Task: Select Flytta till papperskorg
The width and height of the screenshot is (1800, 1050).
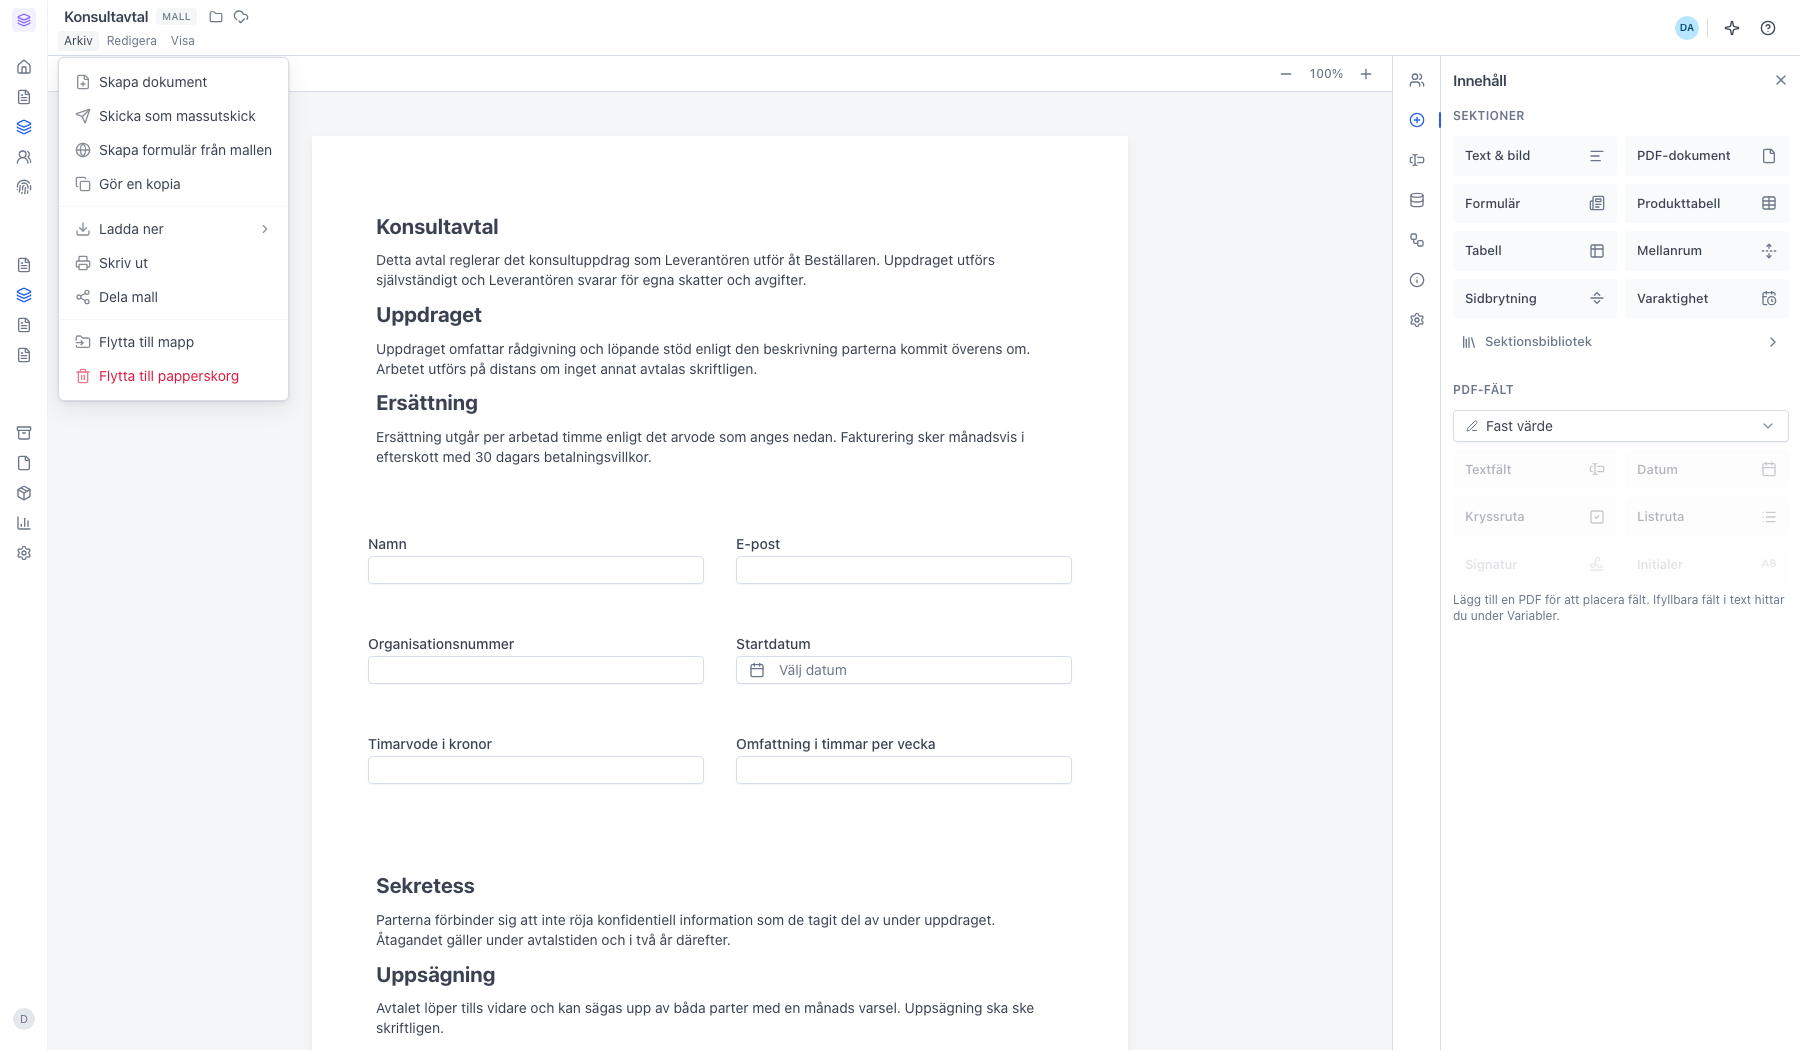Action: 173,376
